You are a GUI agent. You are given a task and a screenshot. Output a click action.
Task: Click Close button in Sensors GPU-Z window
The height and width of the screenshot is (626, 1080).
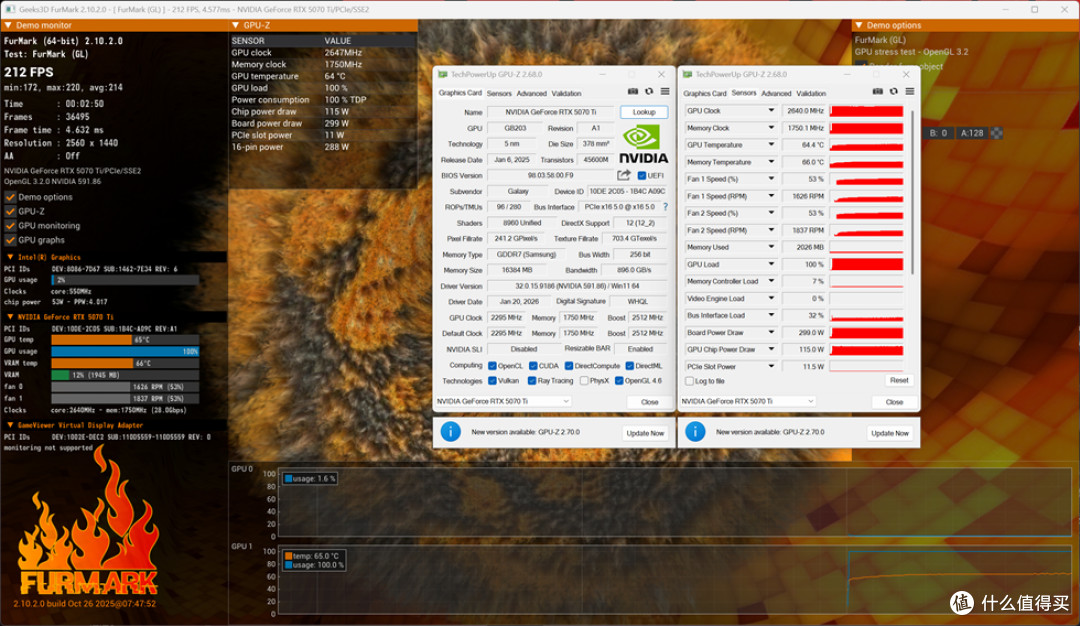pyautogui.click(x=894, y=401)
